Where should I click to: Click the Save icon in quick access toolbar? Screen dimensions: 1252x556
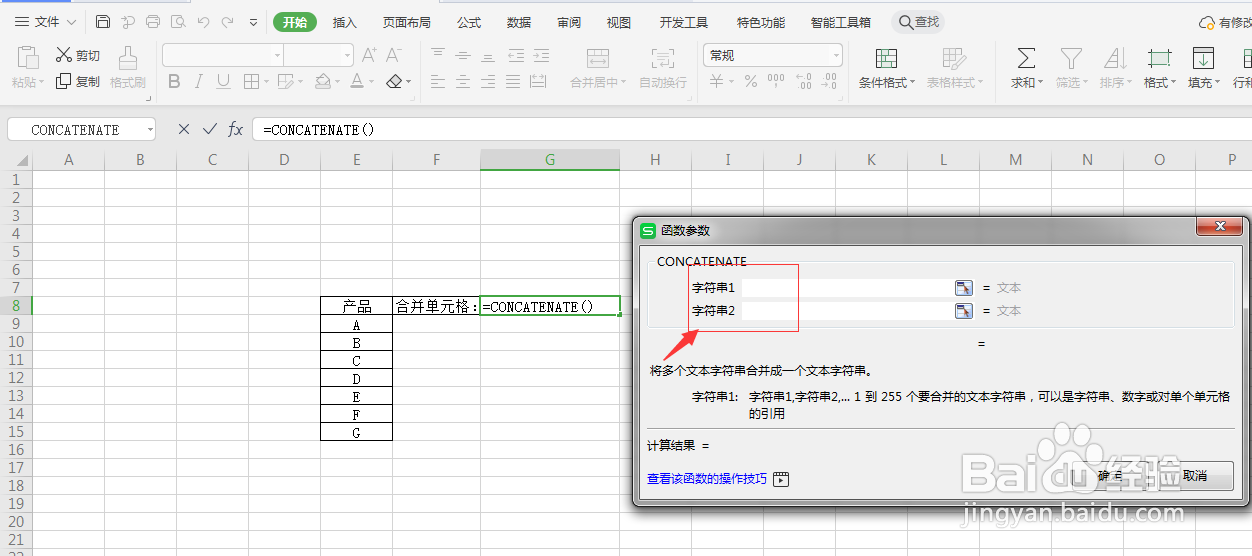pos(103,21)
